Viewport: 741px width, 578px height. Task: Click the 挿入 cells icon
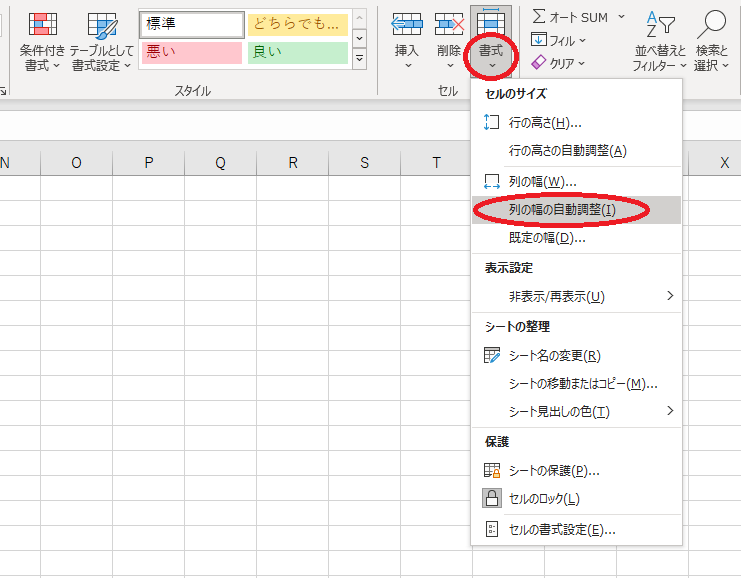click(406, 25)
